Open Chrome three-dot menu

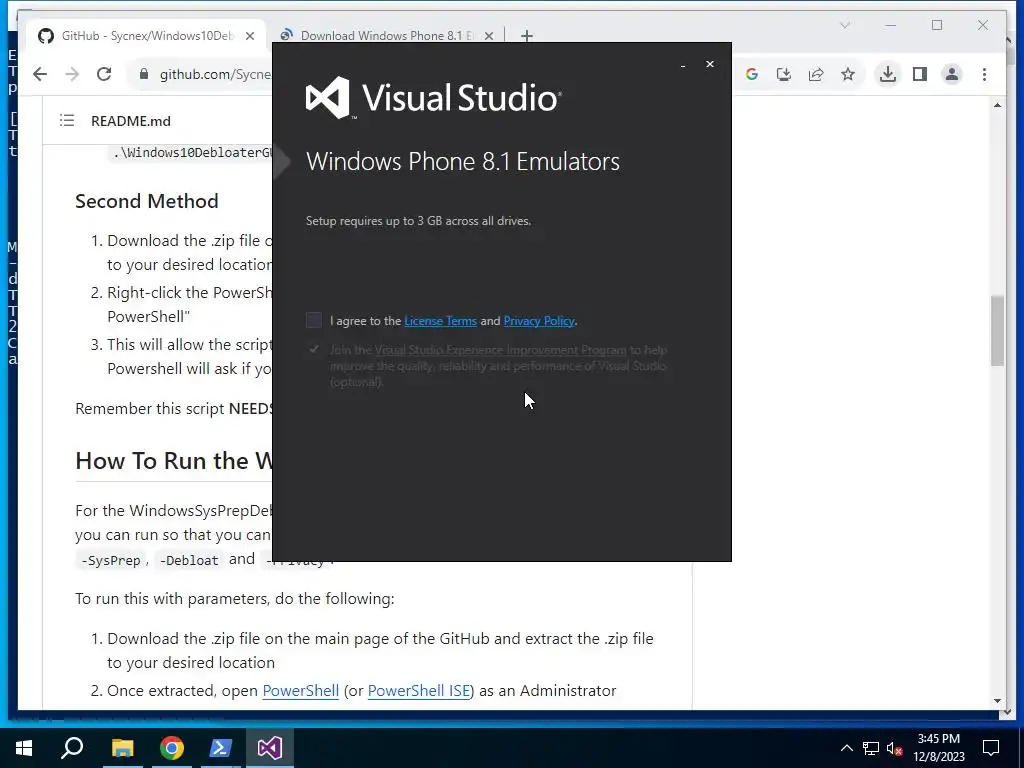[984, 74]
